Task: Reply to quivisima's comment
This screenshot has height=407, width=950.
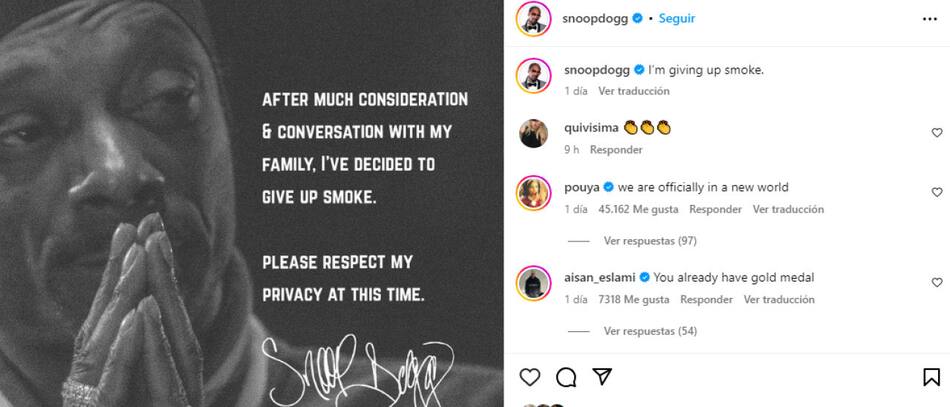Action: coord(616,150)
